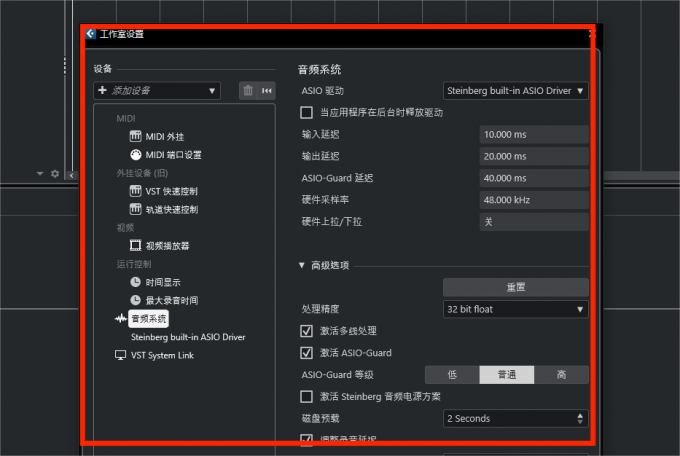The height and width of the screenshot is (456, 680).
Task: Click the MIDI 外挂 keyboard icon
Action: [136, 136]
